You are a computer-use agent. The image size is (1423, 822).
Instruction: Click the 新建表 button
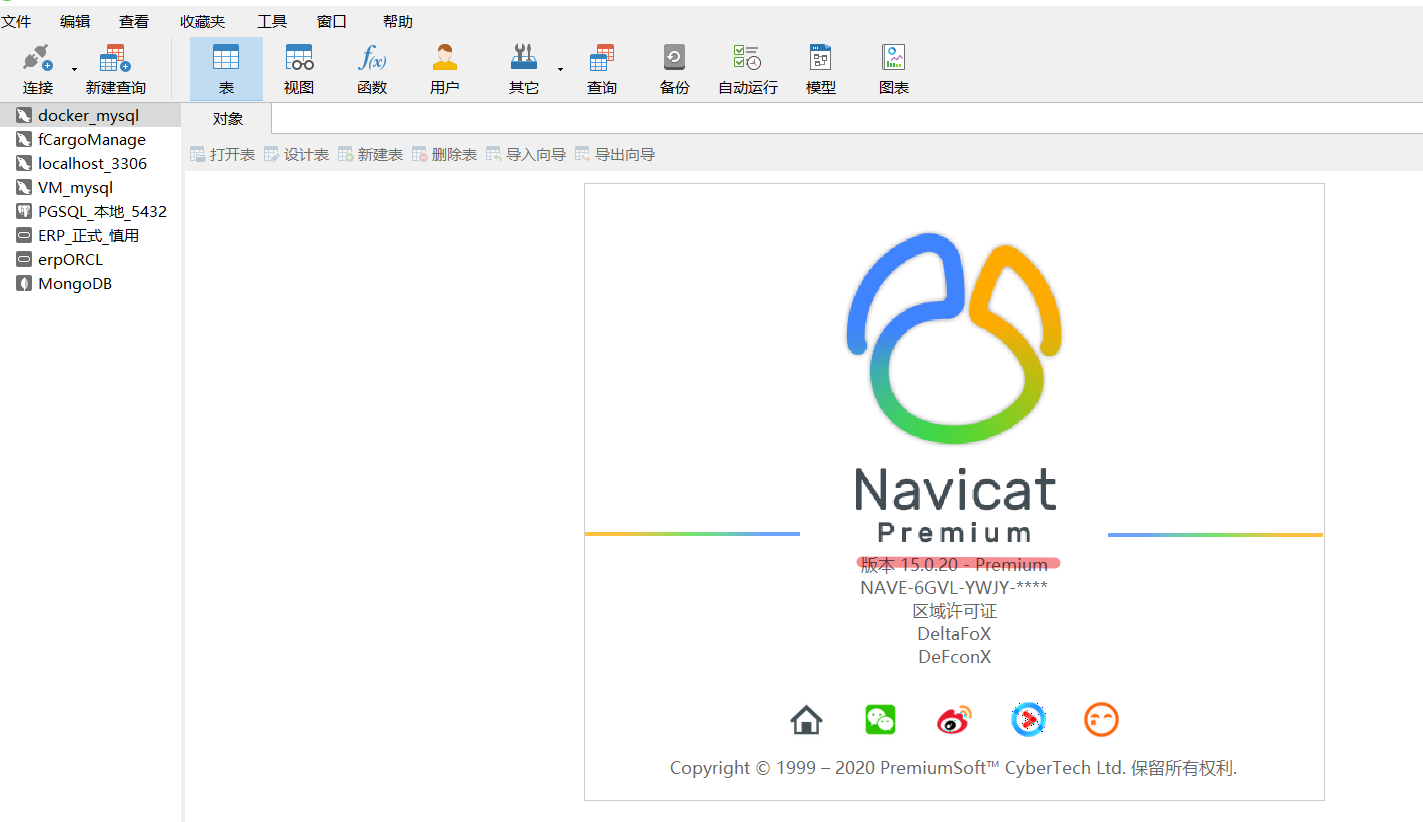pyautogui.click(x=370, y=155)
